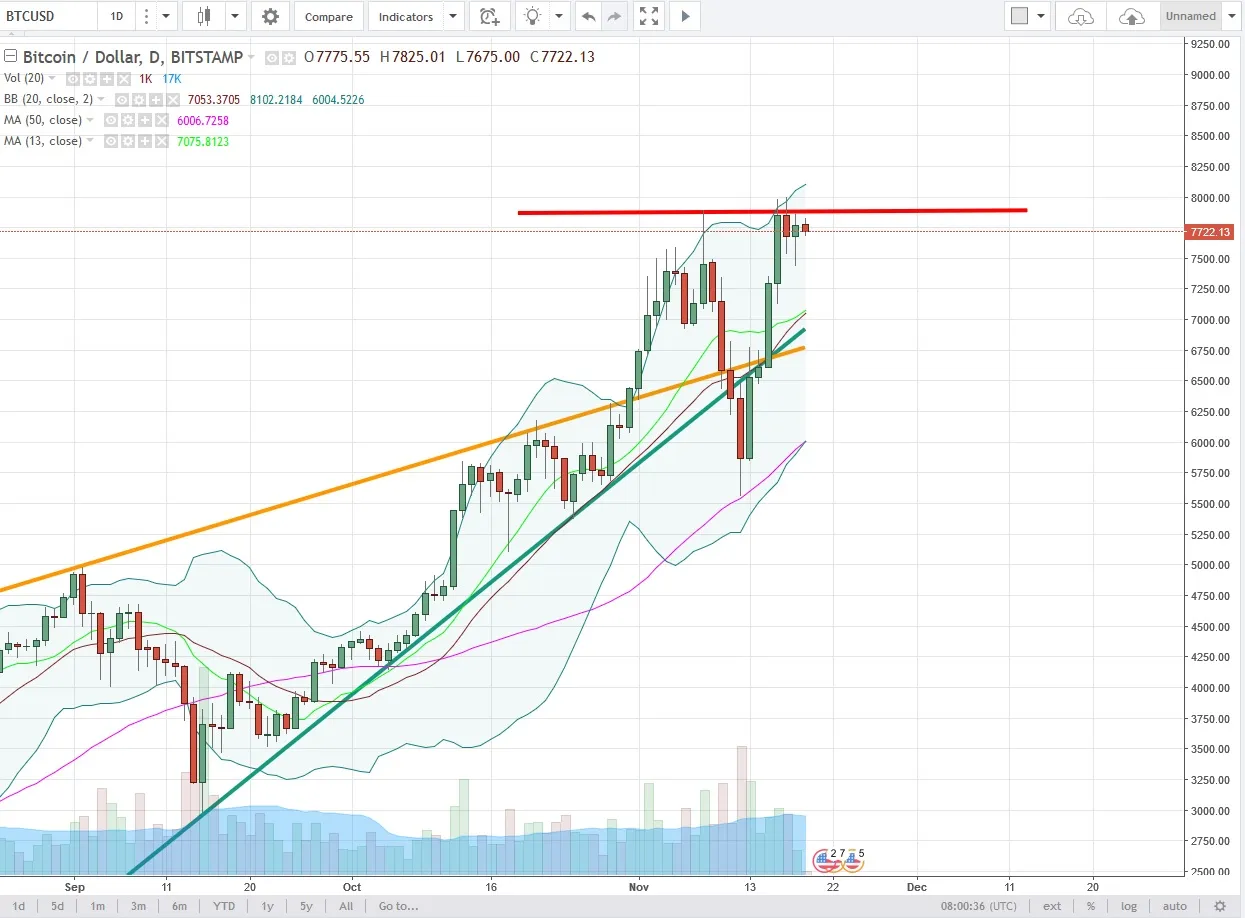Screen dimensions: 1245x918
Task: Open the Vol (20) dropdown arrow
Action: coord(54,78)
